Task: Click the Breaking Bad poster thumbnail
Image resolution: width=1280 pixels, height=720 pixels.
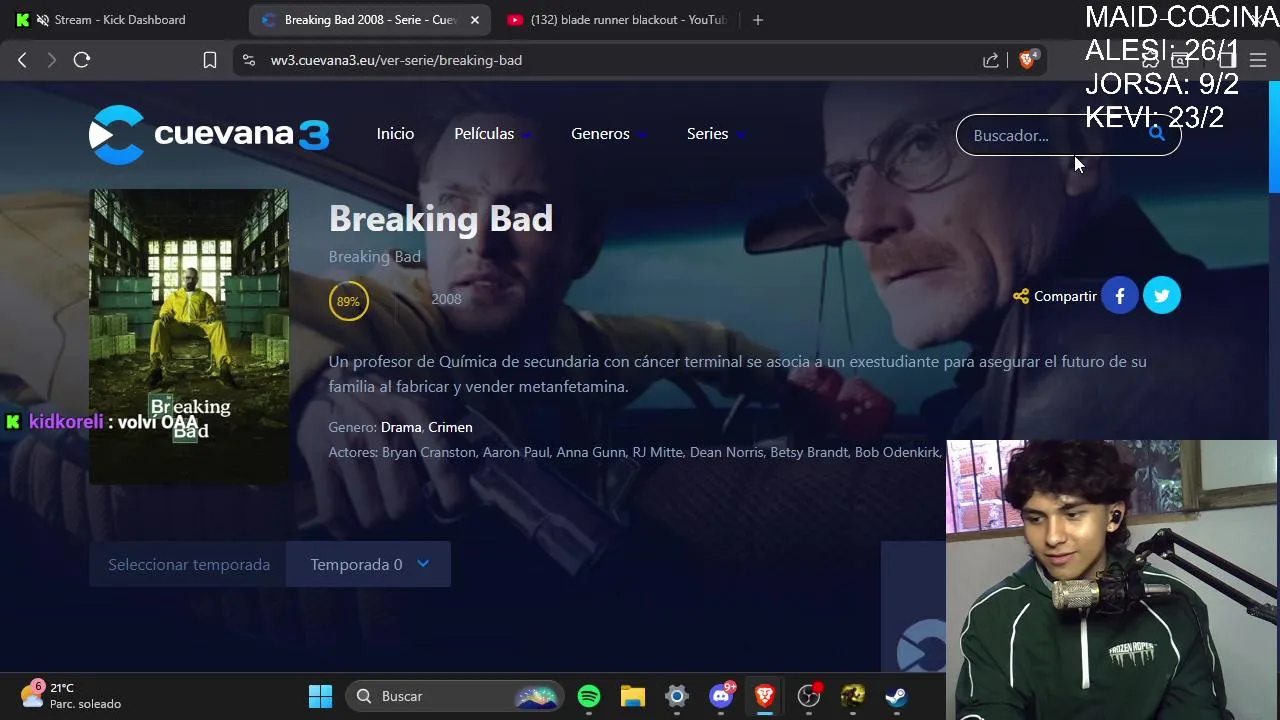Action: (189, 337)
